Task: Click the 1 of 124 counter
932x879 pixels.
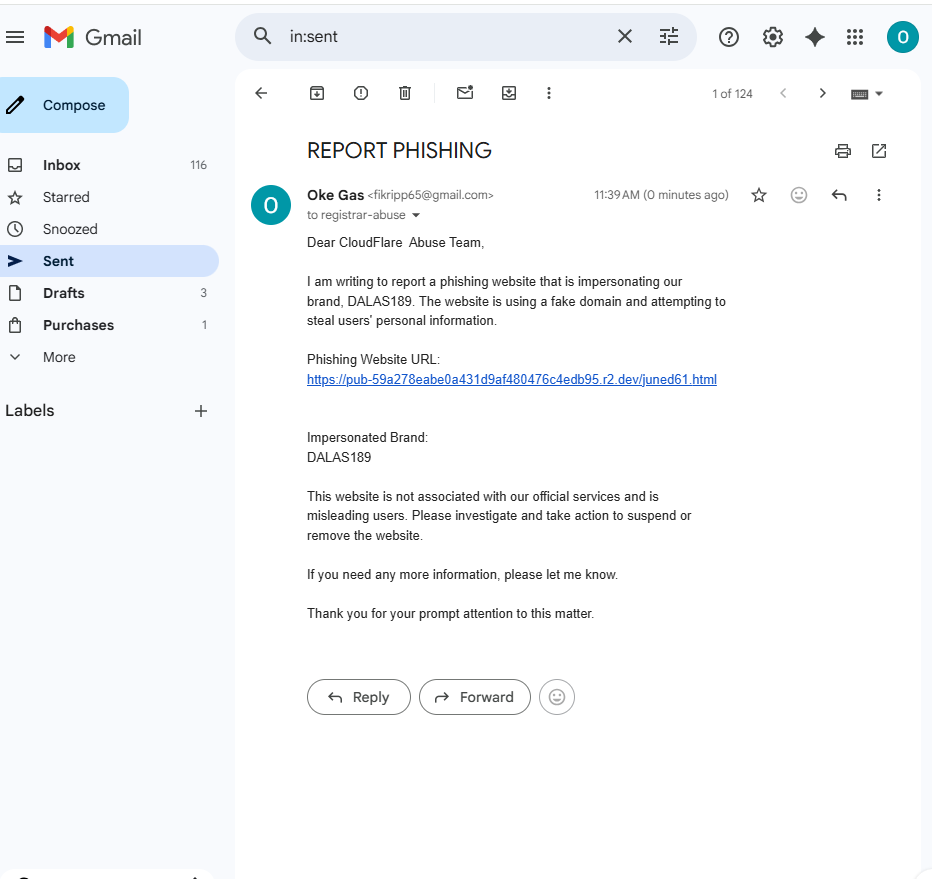Action: (x=732, y=94)
